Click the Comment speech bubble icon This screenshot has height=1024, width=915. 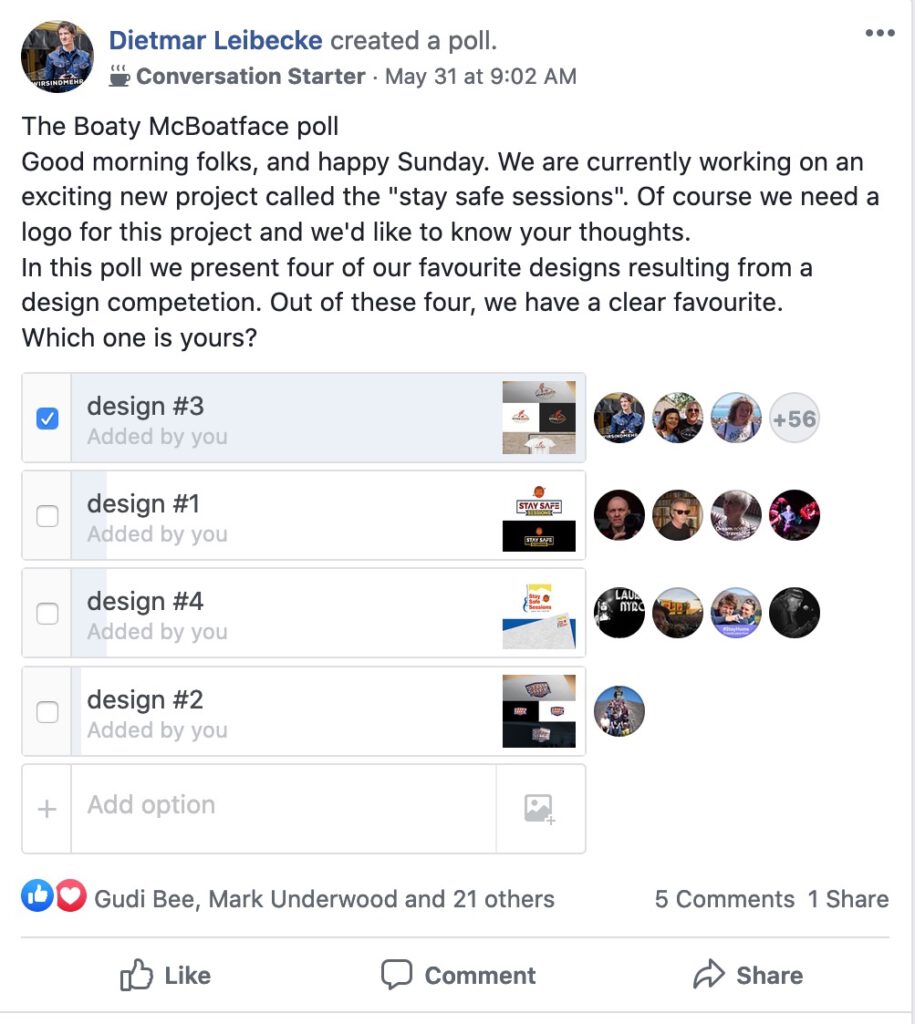coord(396,974)
